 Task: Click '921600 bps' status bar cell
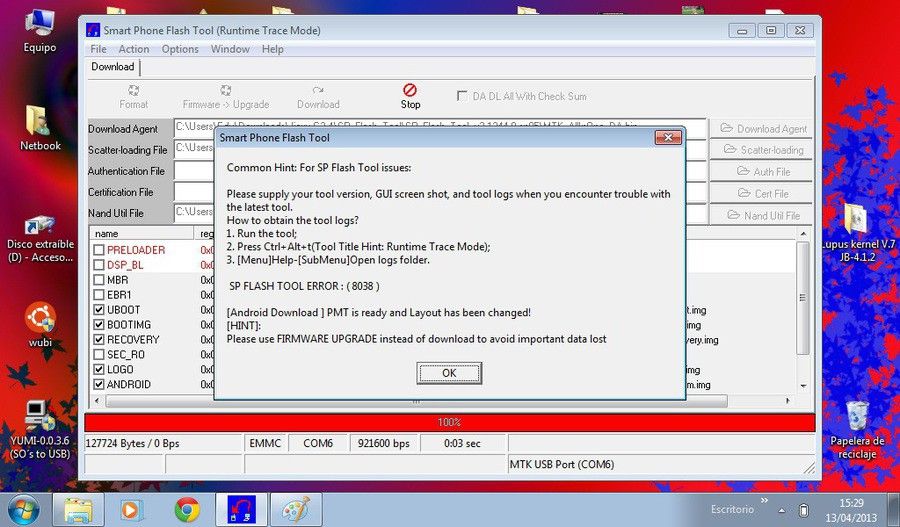click(383, 443)
